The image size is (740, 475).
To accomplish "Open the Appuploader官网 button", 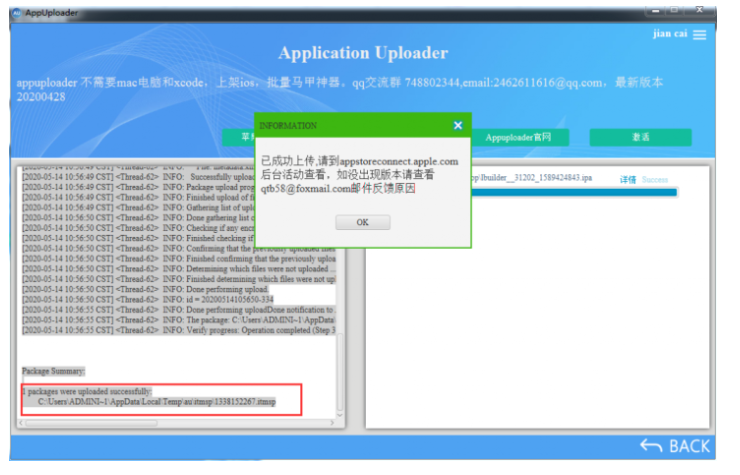I will (520, 137).
